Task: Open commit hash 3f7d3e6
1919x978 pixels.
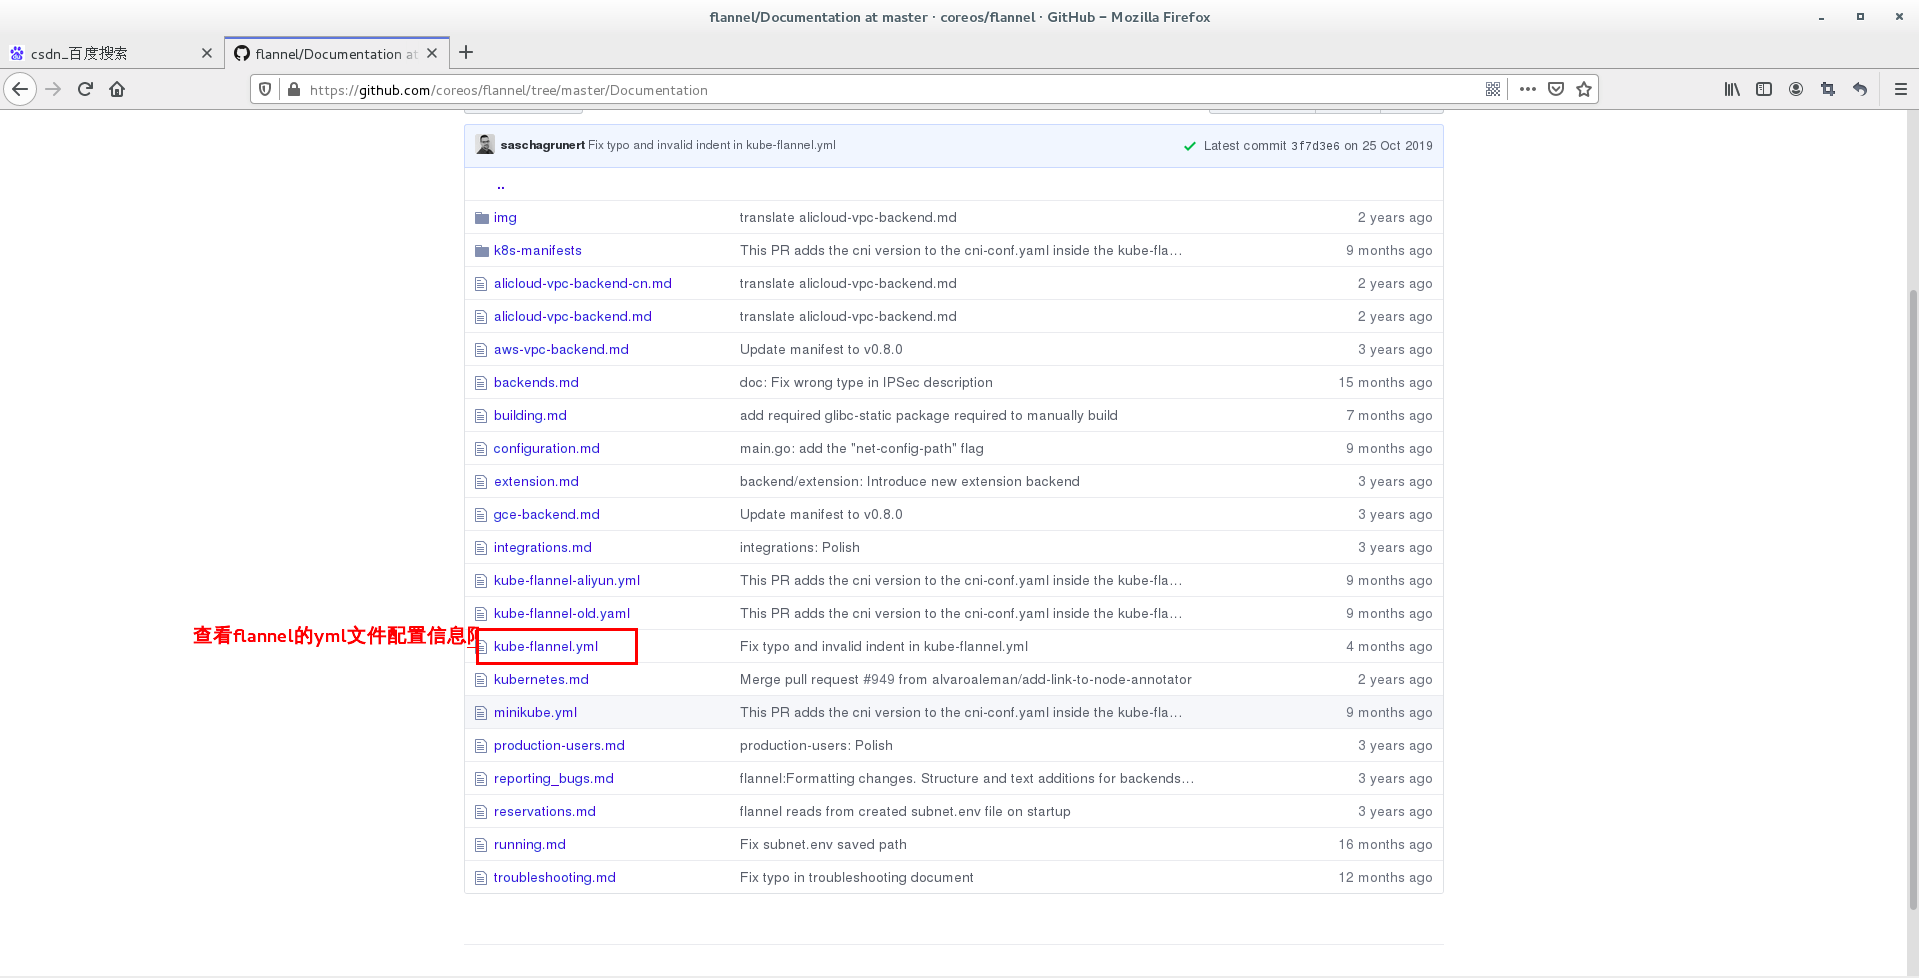Action: [x=1315, y=146]
